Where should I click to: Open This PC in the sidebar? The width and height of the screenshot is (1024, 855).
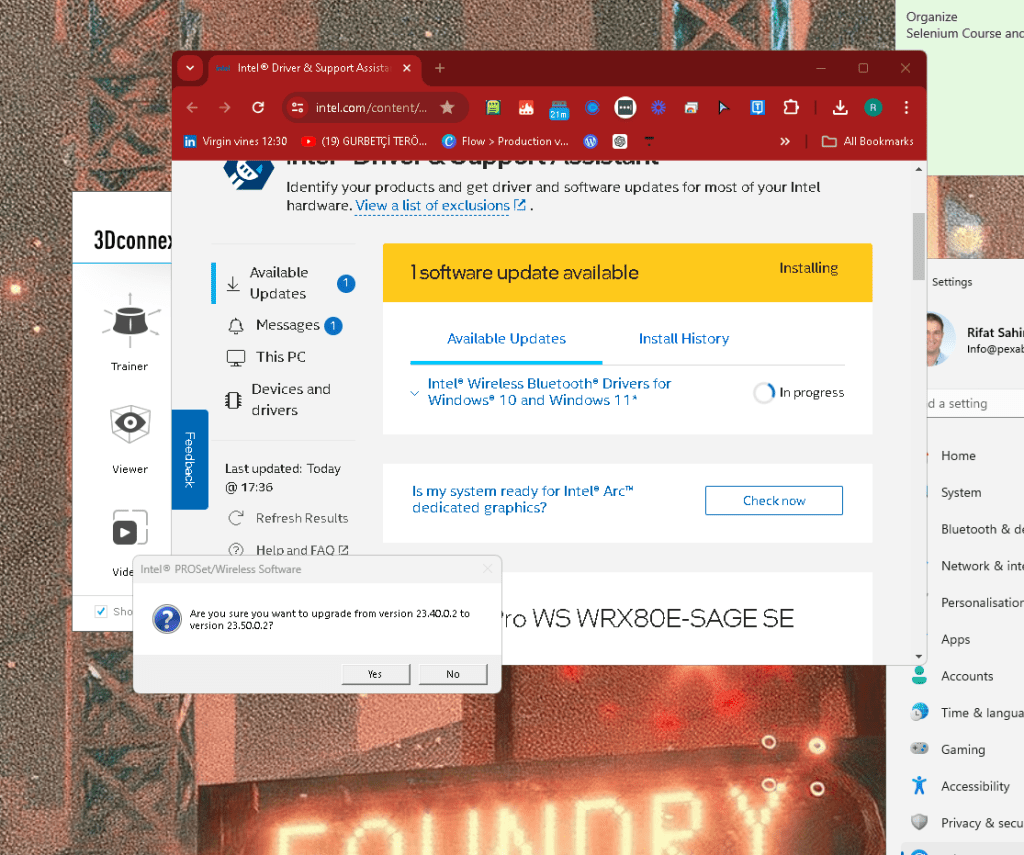coord(266,357)
